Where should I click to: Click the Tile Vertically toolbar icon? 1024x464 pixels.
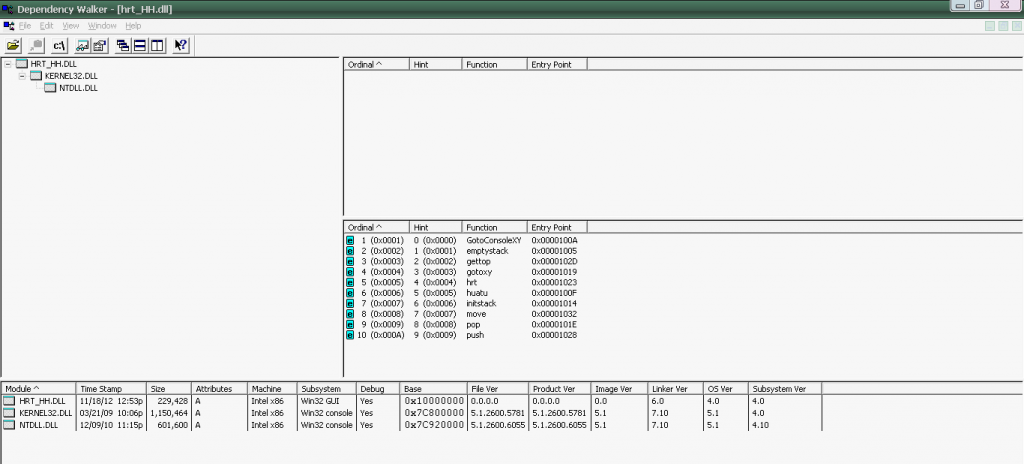click(x=157, y=46)
